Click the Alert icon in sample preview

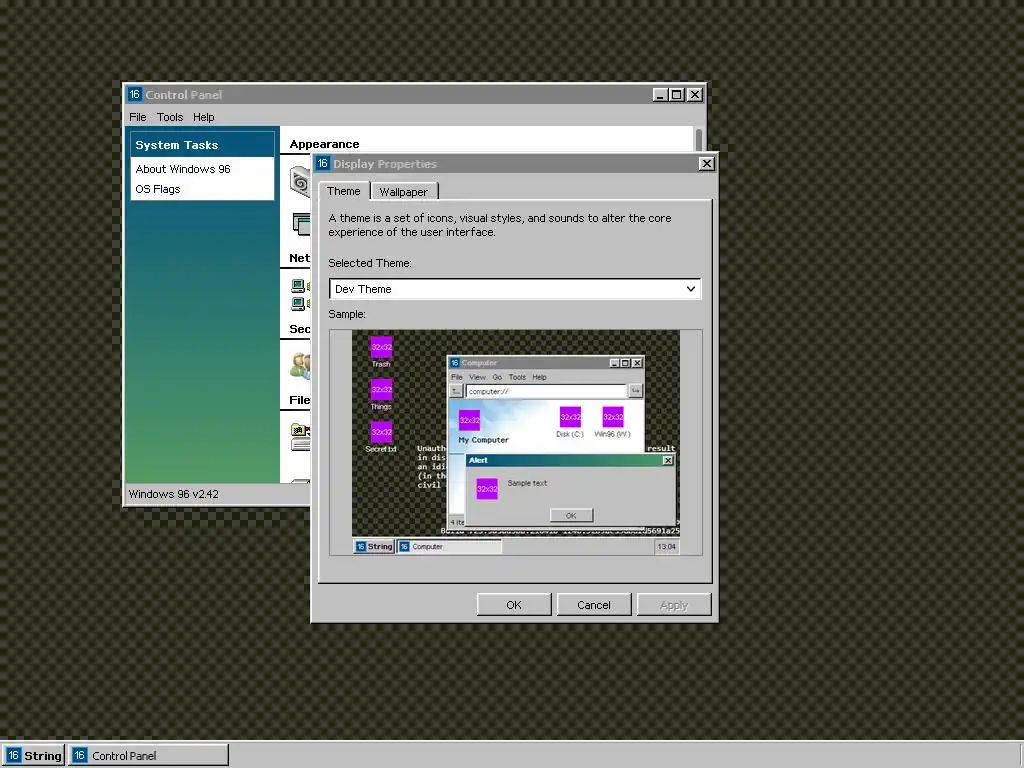click(487, 488)
